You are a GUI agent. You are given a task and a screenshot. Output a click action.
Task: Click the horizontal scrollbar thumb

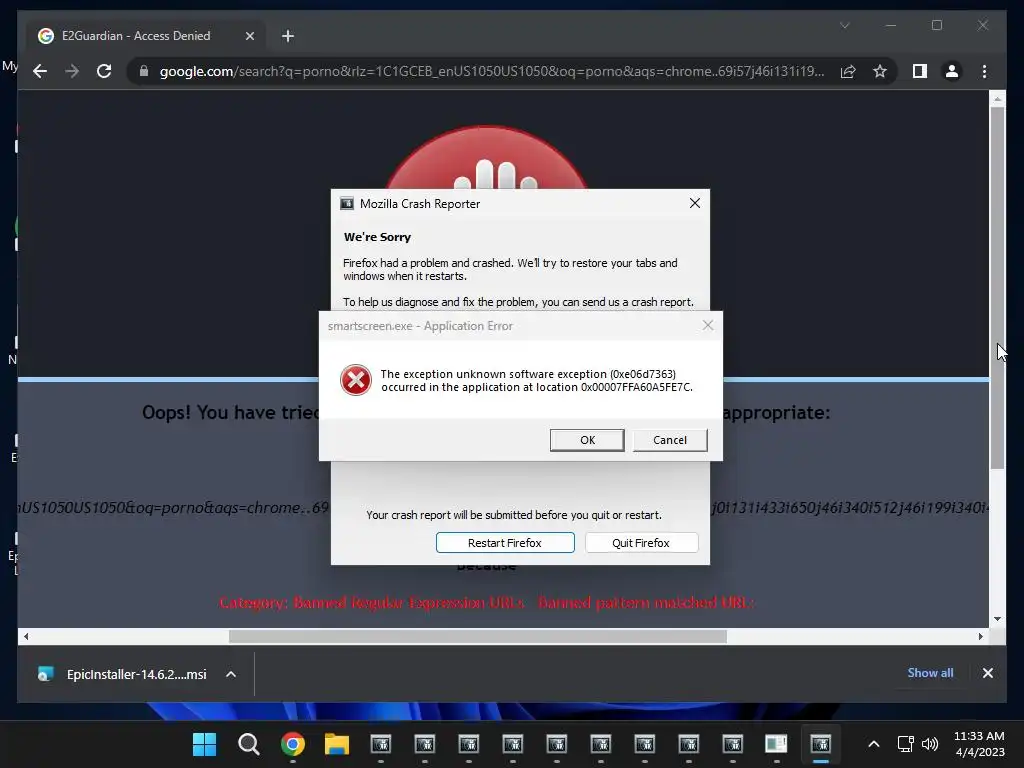pyautogui.click(x=477, y=636)
